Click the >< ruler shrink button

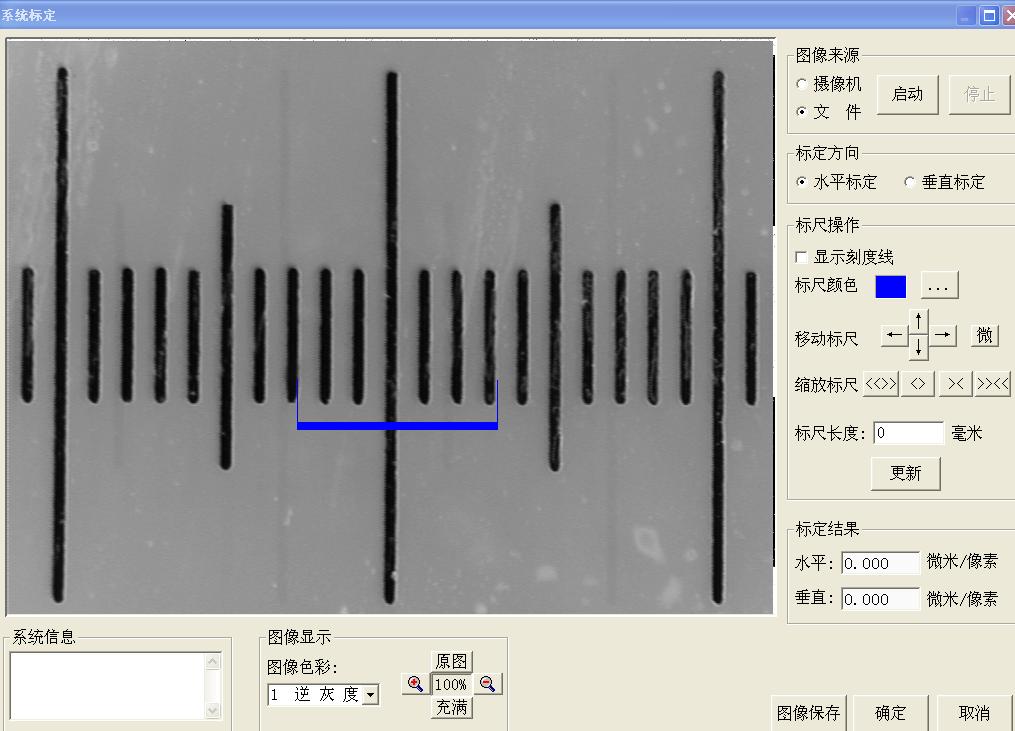point(955,384)
